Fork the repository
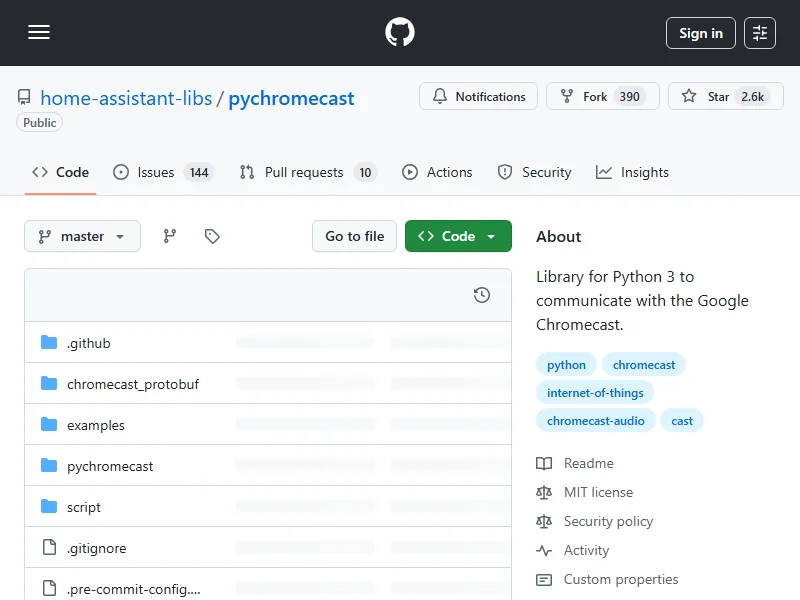Image resolution: width=800 pixels, height=600 pixels. click(602, 97)
